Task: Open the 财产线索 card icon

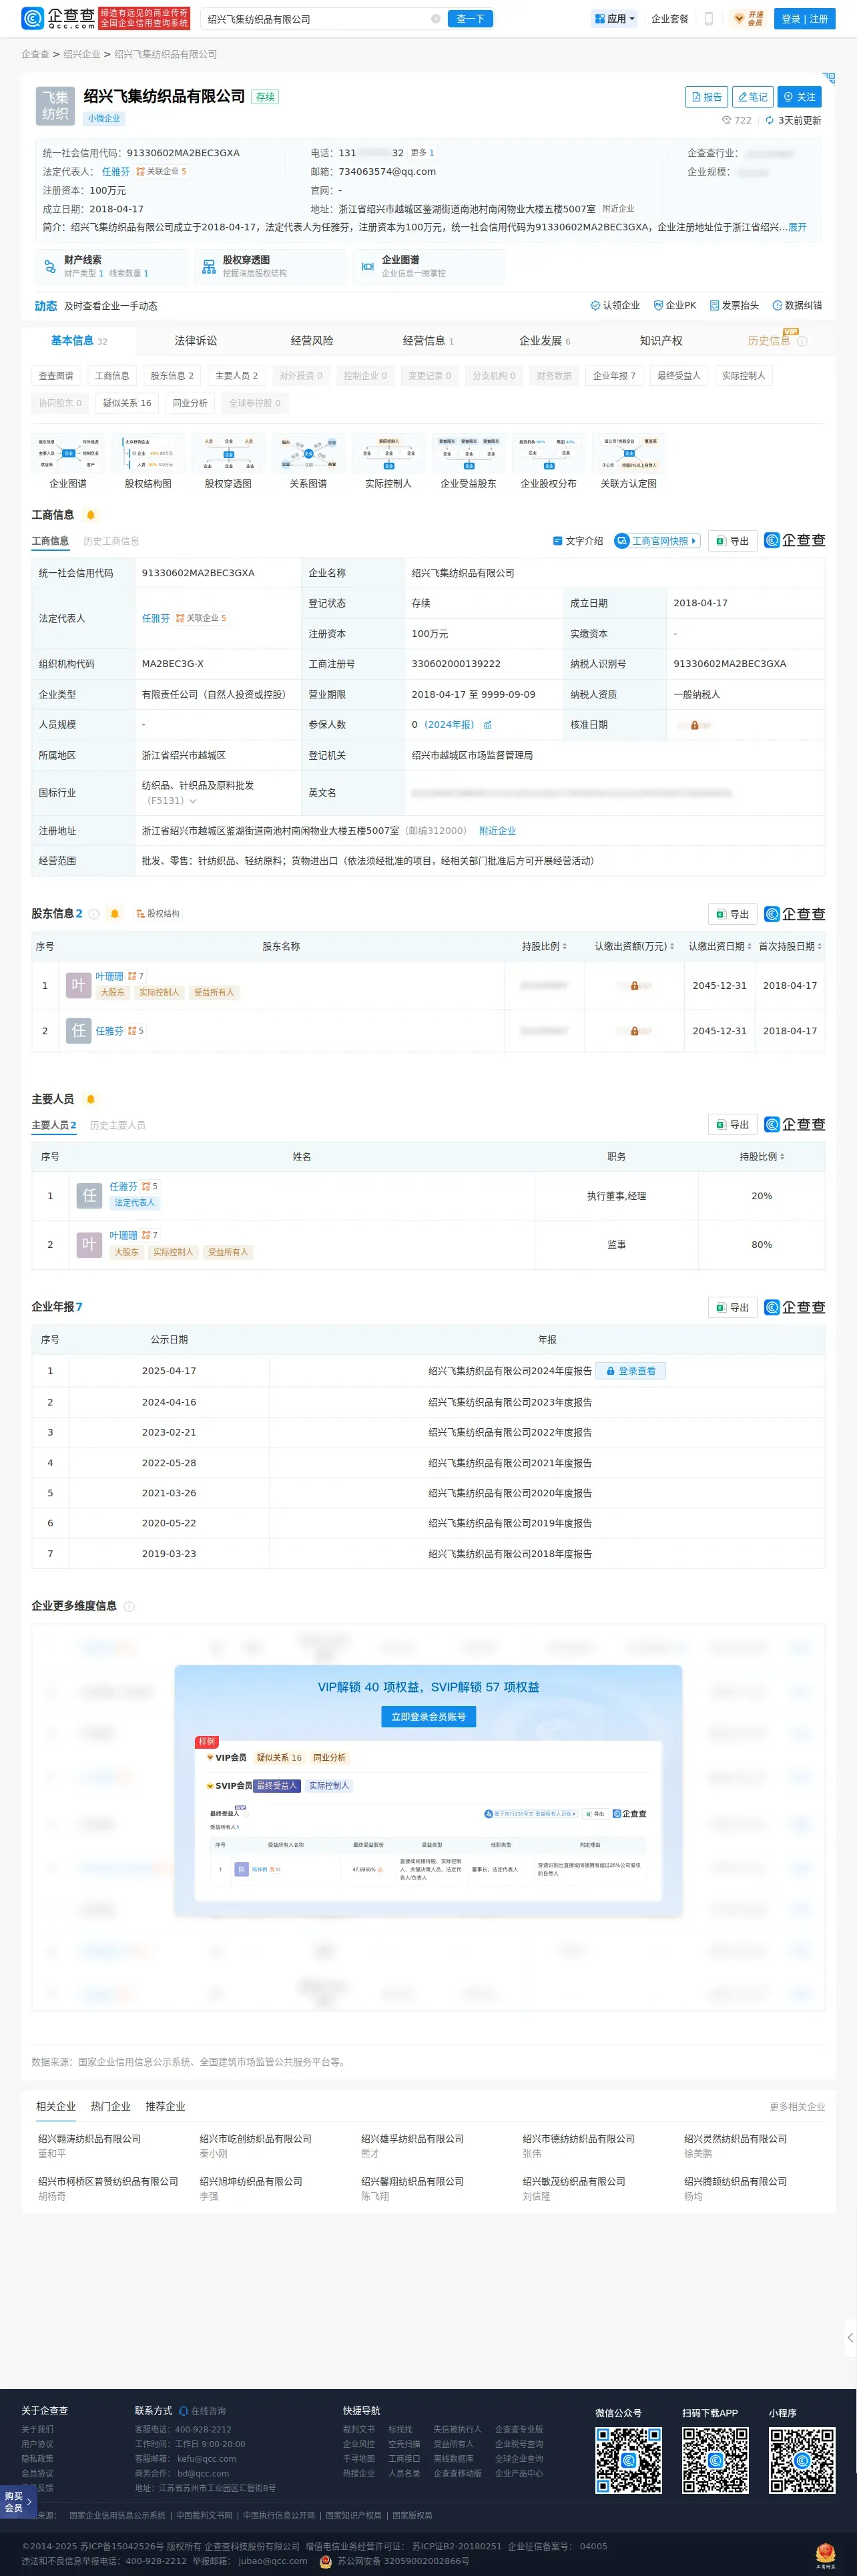Action: (50, 266)
